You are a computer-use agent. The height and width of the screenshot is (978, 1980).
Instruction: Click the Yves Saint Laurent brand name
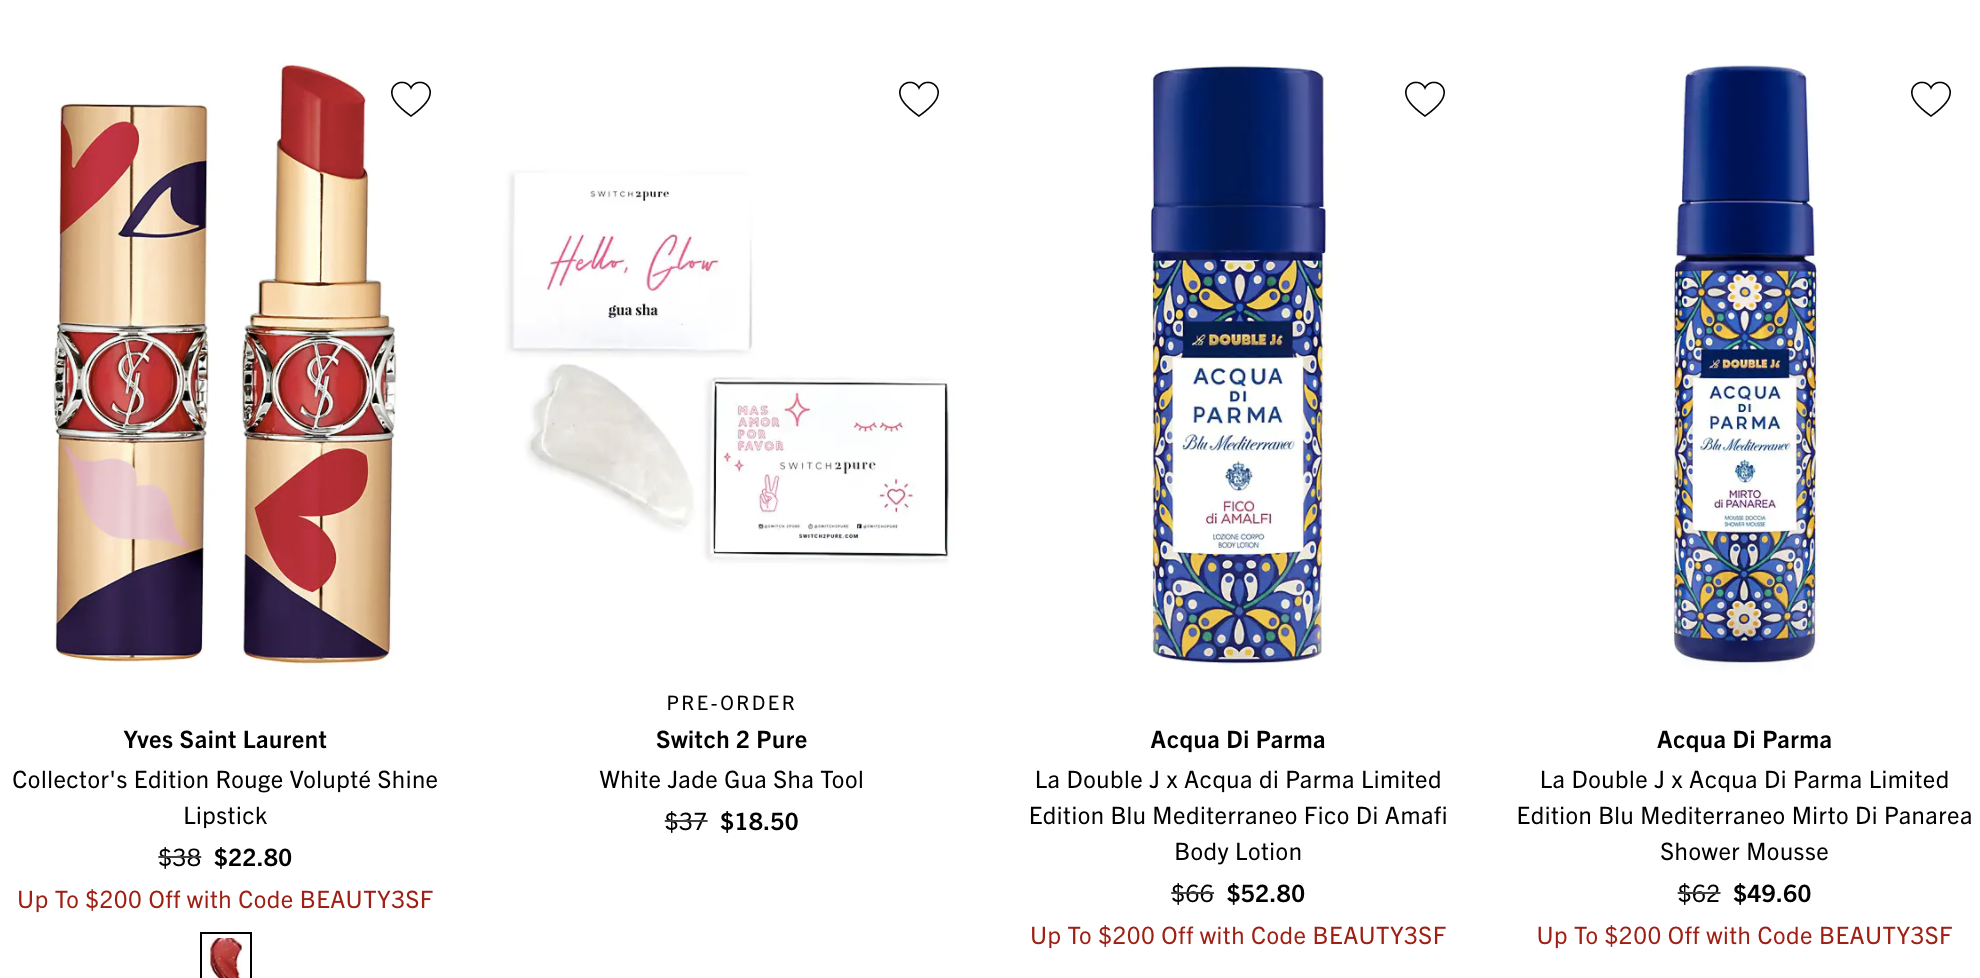tap(225, 740)
